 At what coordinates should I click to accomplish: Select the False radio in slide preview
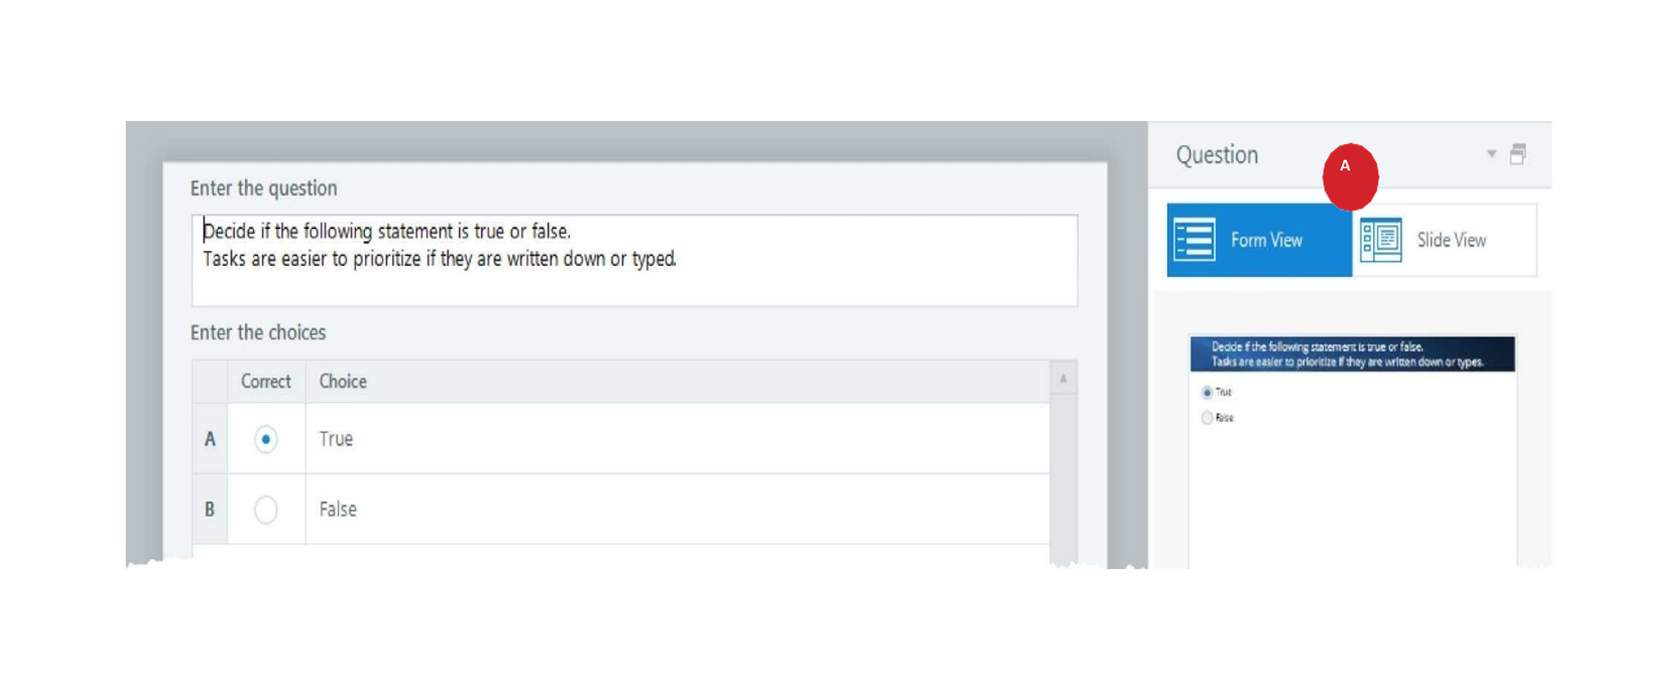point(1207,418)
